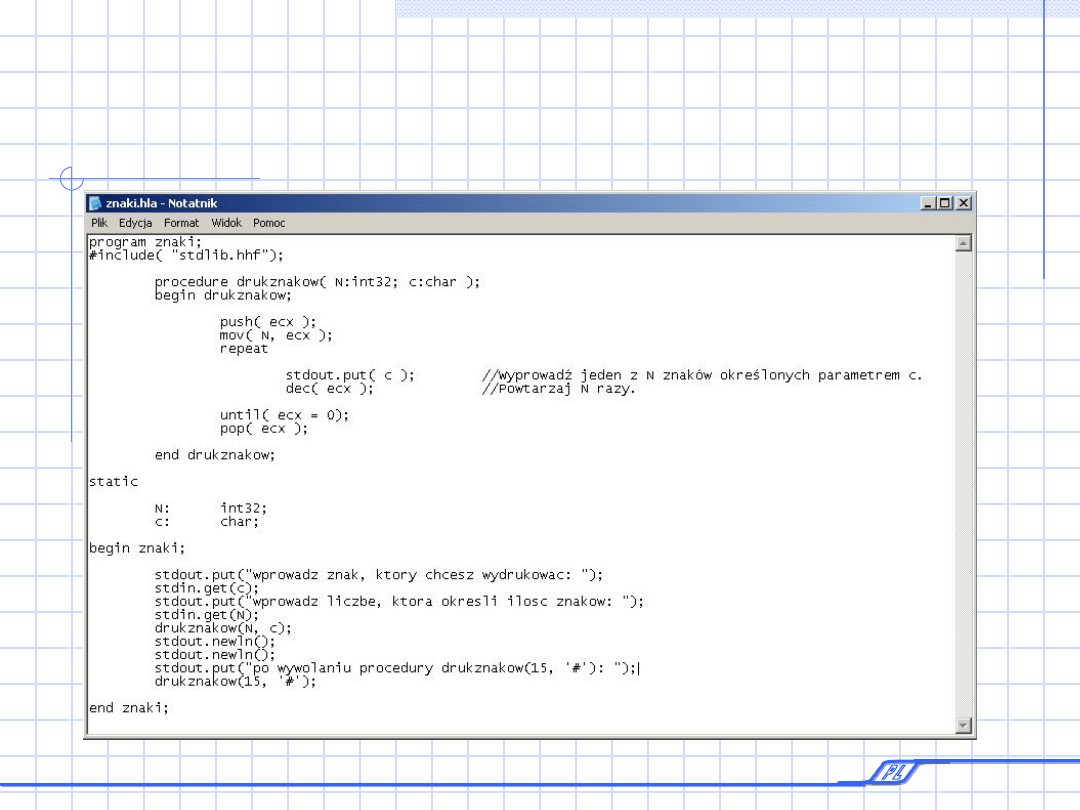
Task: Click the "begin drukznakow;" line
Action: point(222,295)
